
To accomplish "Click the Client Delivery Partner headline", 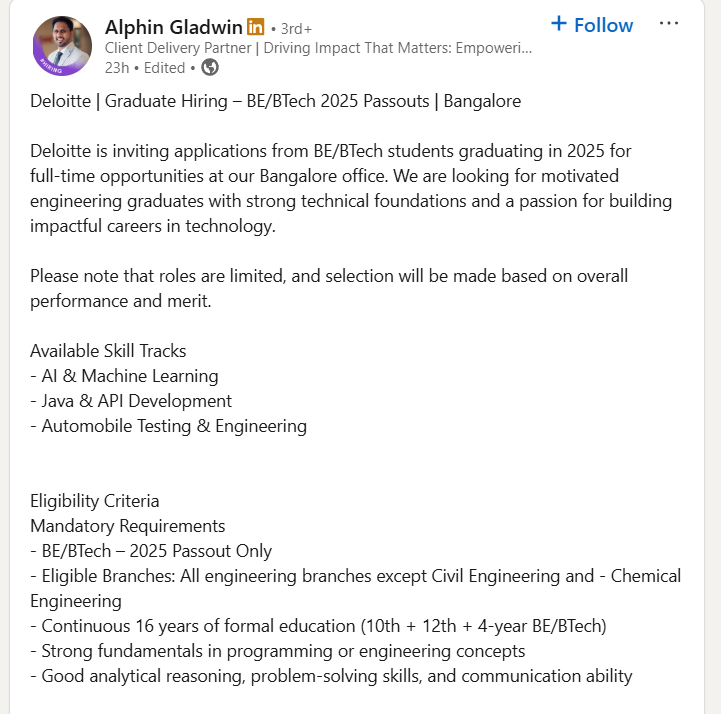I will pos(318,48).
